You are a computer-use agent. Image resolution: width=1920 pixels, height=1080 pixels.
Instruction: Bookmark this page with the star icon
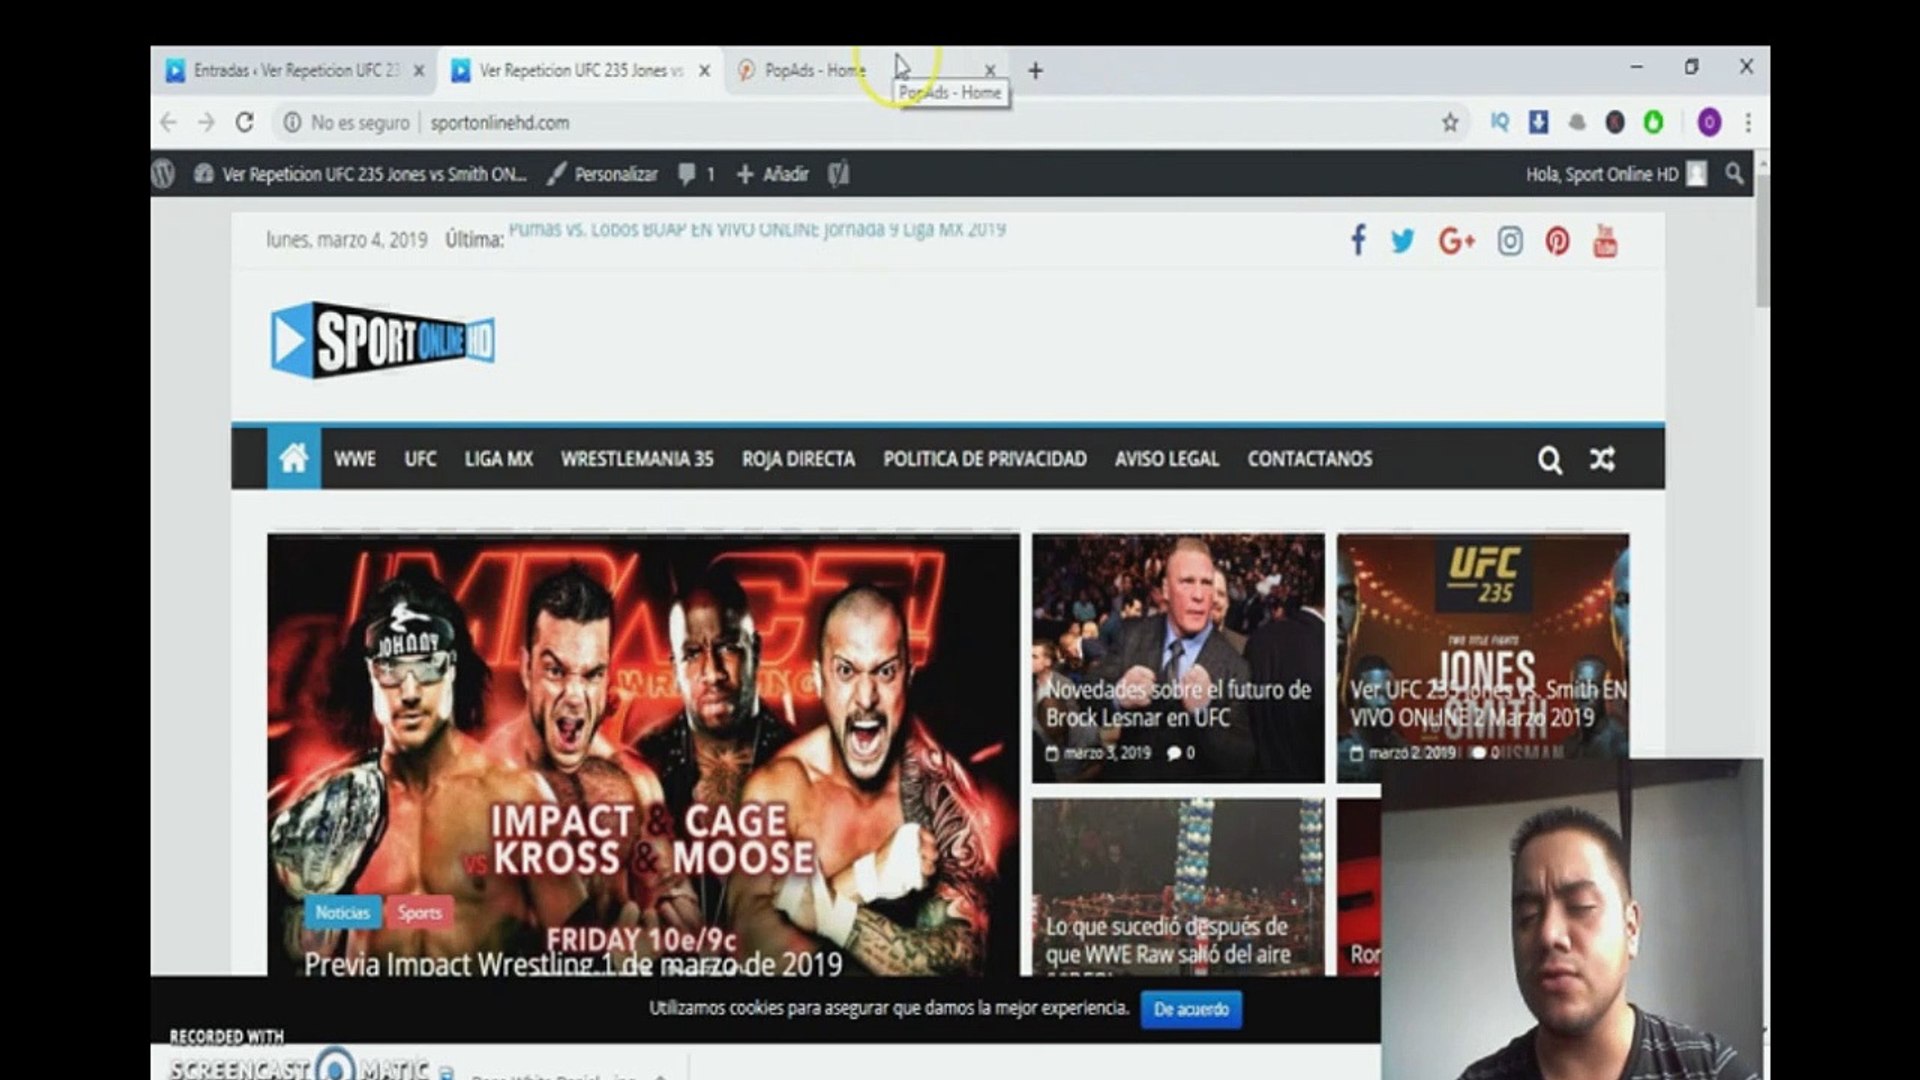coord(1450,122)
